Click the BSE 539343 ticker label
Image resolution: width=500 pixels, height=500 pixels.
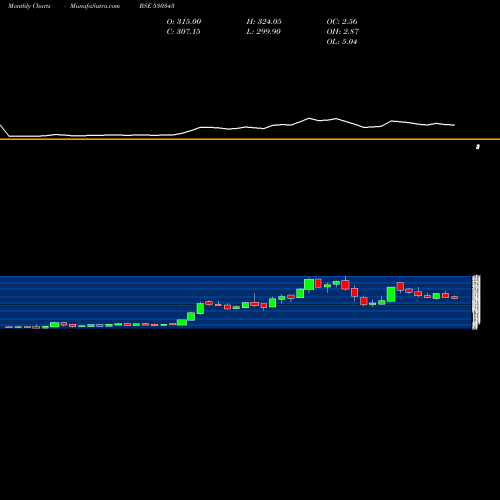(x=157, y=6)
